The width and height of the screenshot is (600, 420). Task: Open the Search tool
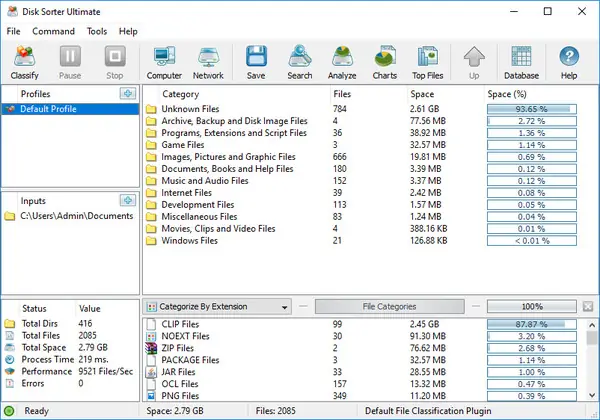pyautogui.click(x=300, y=63)
